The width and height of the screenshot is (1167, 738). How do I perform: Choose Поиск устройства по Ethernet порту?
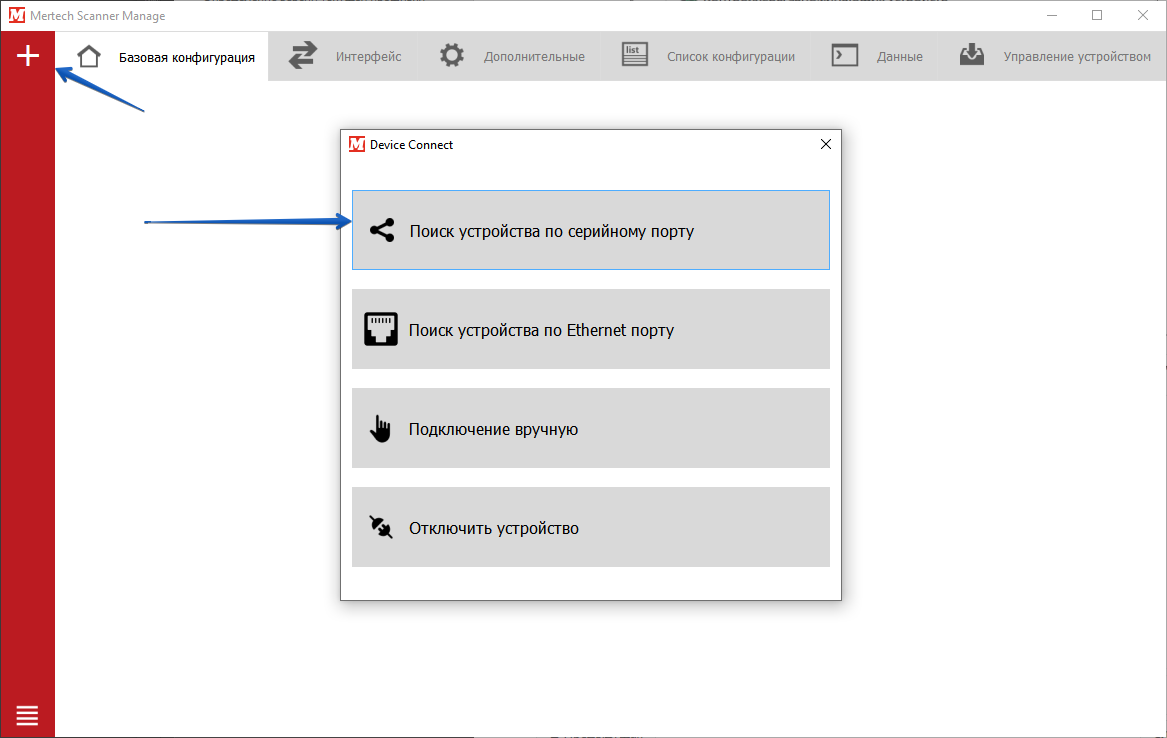pyautogui.click(x=591, y=329)
